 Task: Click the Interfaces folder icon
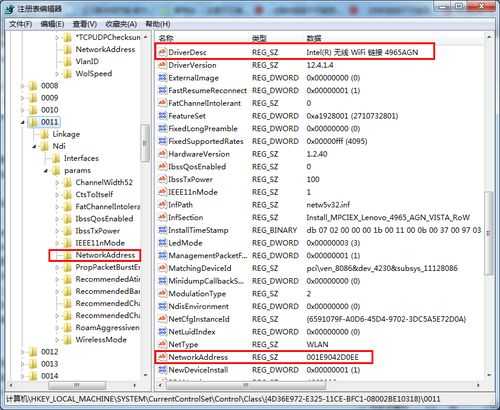tap(56, 158)
